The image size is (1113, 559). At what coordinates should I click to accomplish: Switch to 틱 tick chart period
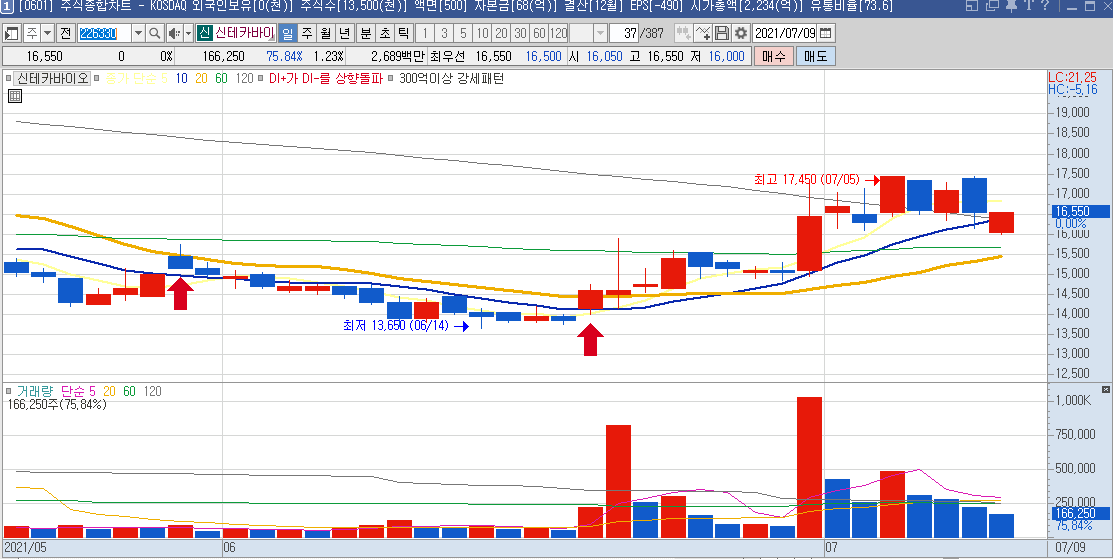403,33
